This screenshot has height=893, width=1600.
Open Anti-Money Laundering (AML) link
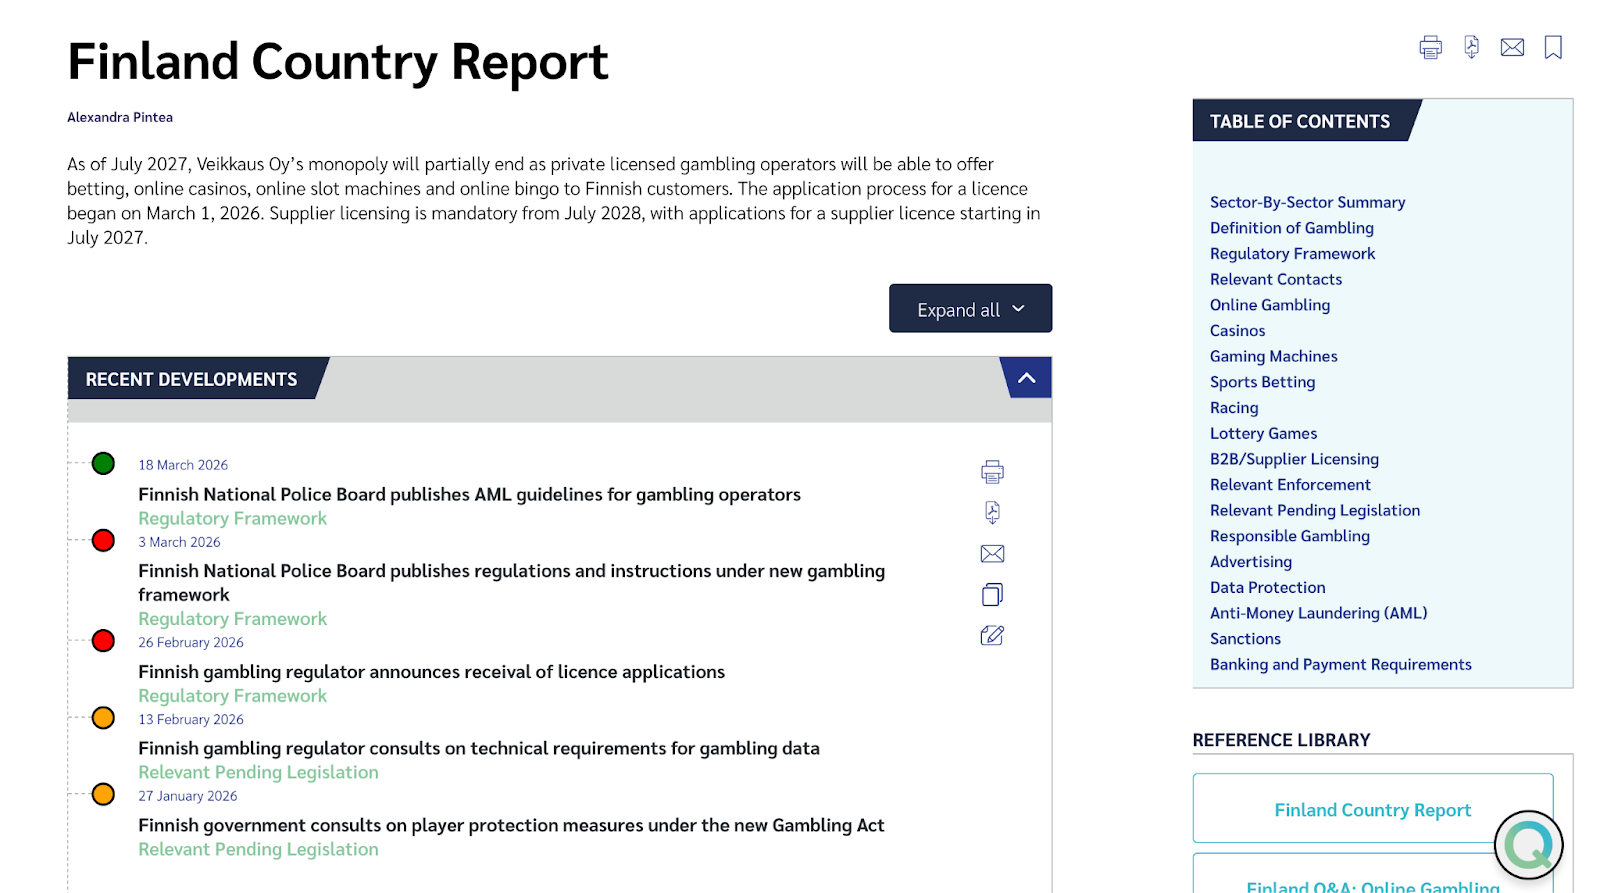1318,613
